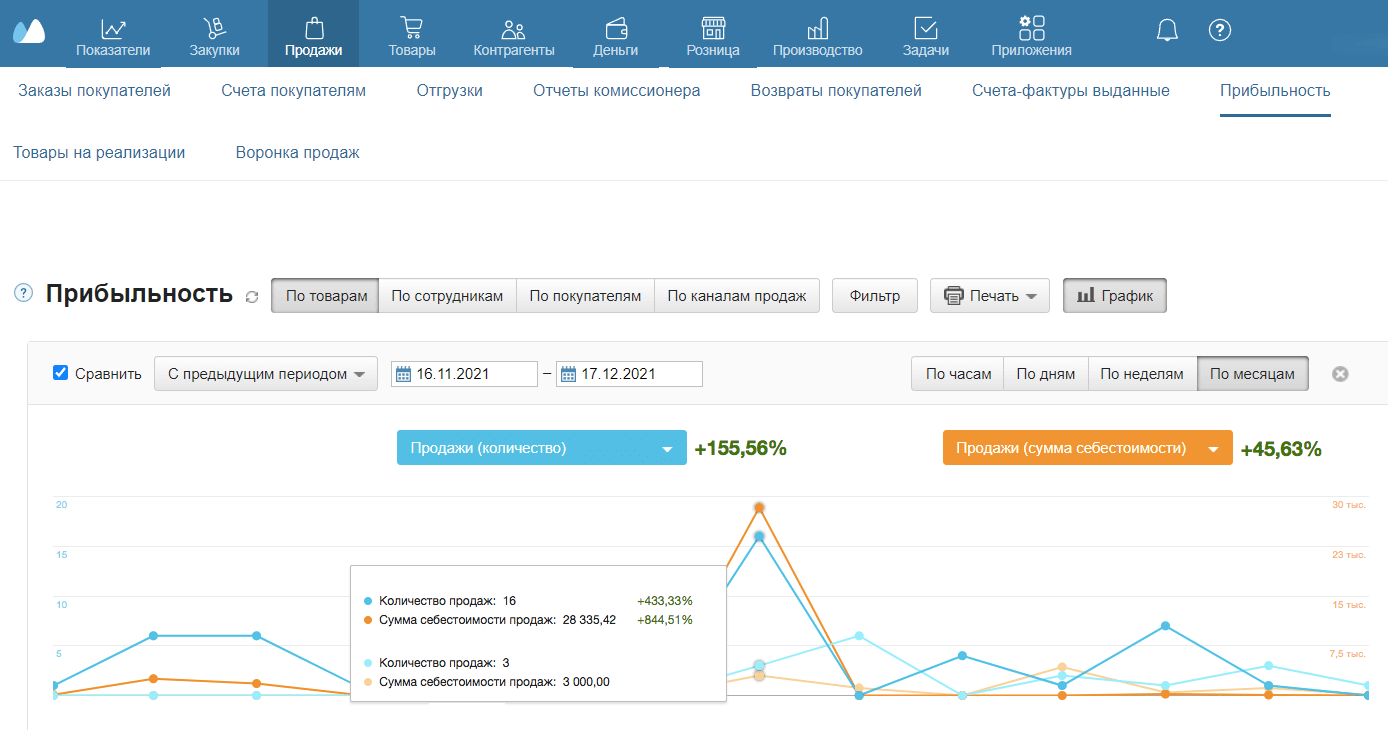
Task: Open the Продажи (сумма себестоимости) dropdown
Action: tap(1087, 448)
